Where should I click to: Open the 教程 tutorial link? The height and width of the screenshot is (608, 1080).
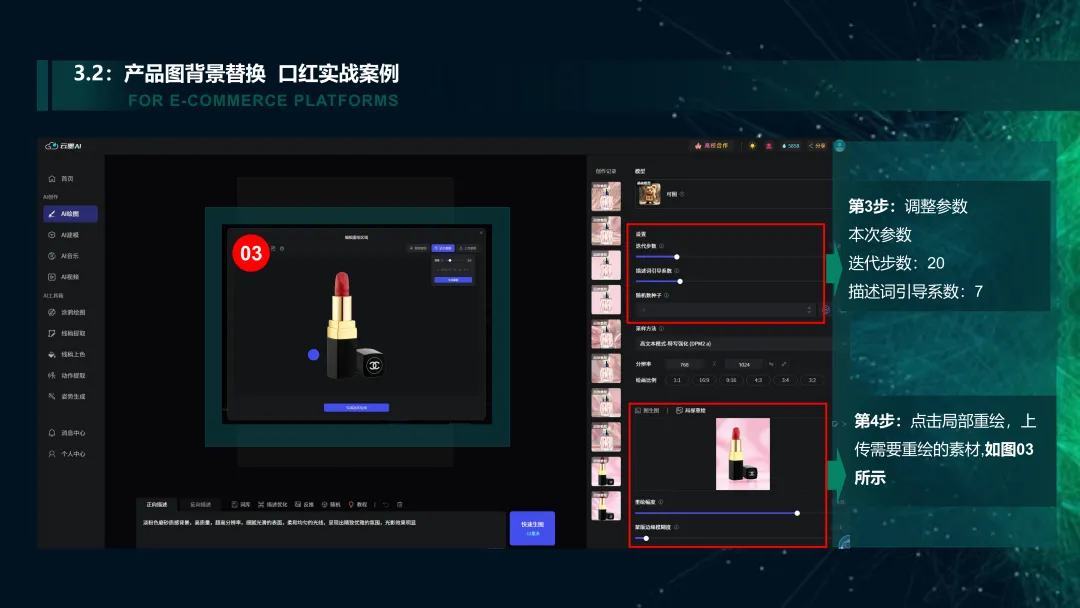tap(357, 505)
